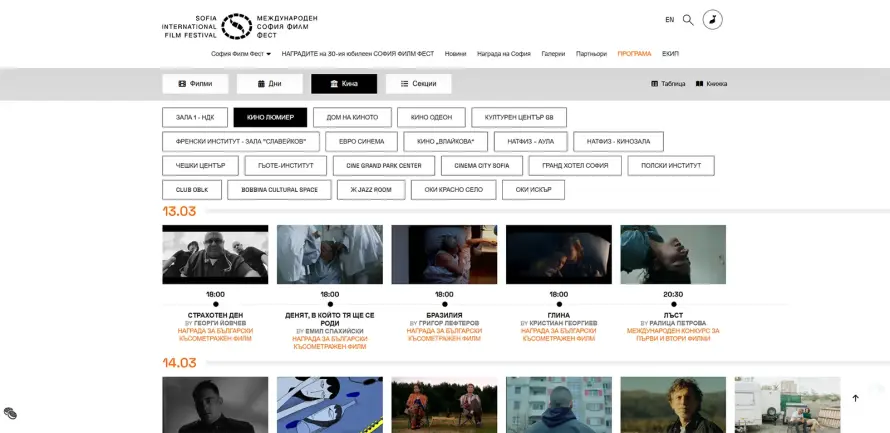Image resolution: width=890 pixels, height=433 pixels.
Task: Open МЕЖДУНАРОДЕН КОНКУРС ЗА ПЪРВИ И ВТОРИ ФИЛМИ section
Action: [x=673, y=335]
